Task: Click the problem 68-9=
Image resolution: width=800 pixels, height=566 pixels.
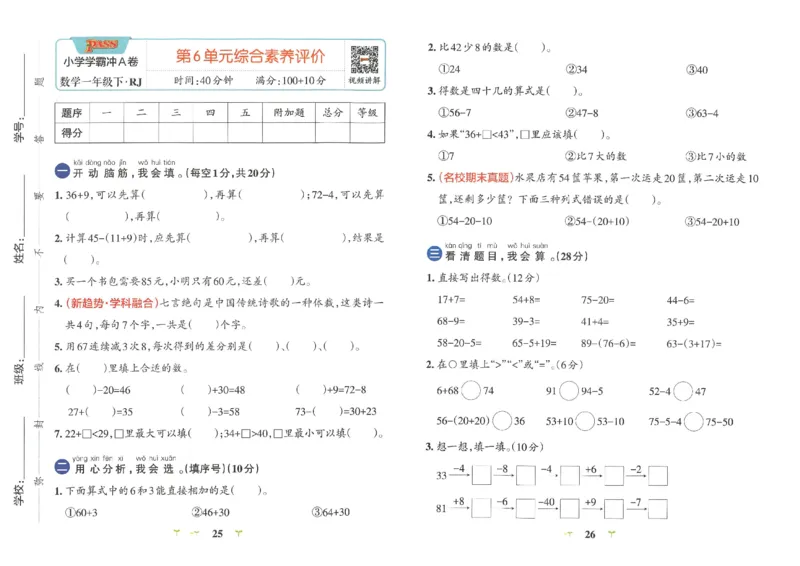Action: coord(451,322)
